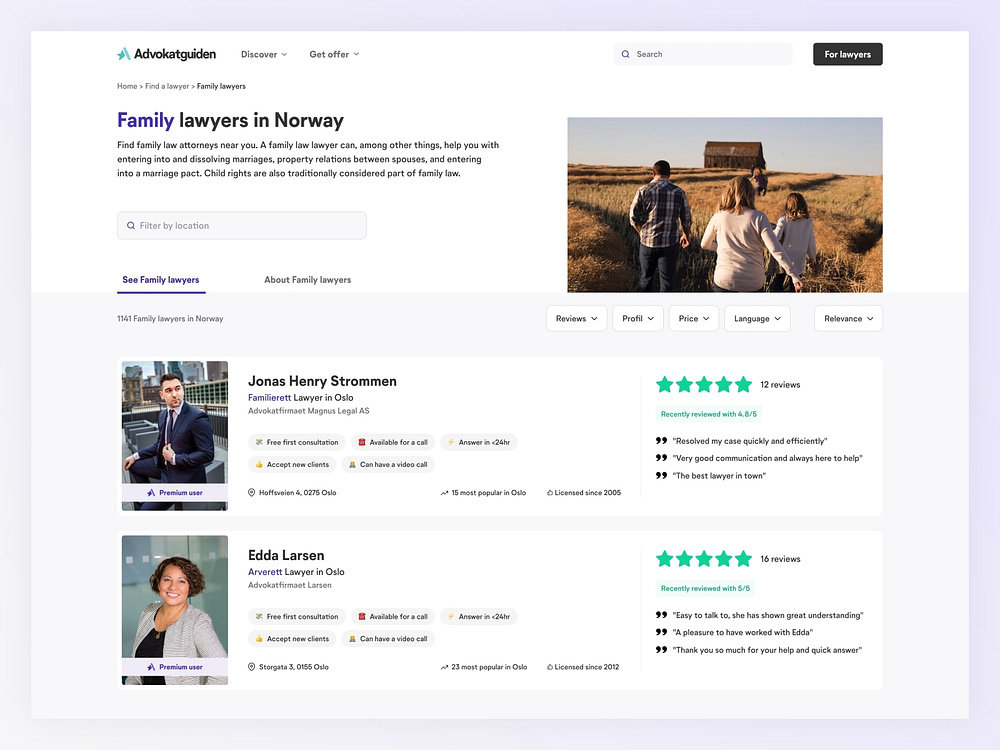Image resolution: width=1000 pixels, height=750 pixels.
Task: Click the 'Licensed since 2005' badge icon
Action: coord(551,492)
